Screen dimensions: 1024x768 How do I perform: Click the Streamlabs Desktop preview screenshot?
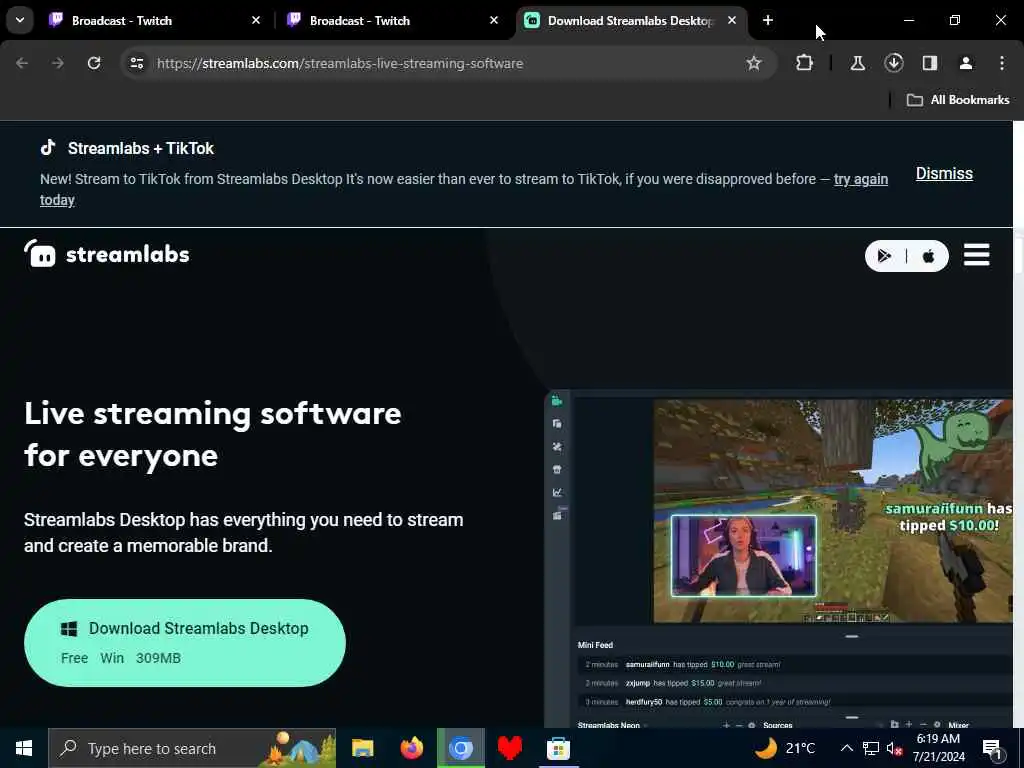(778, 558)
